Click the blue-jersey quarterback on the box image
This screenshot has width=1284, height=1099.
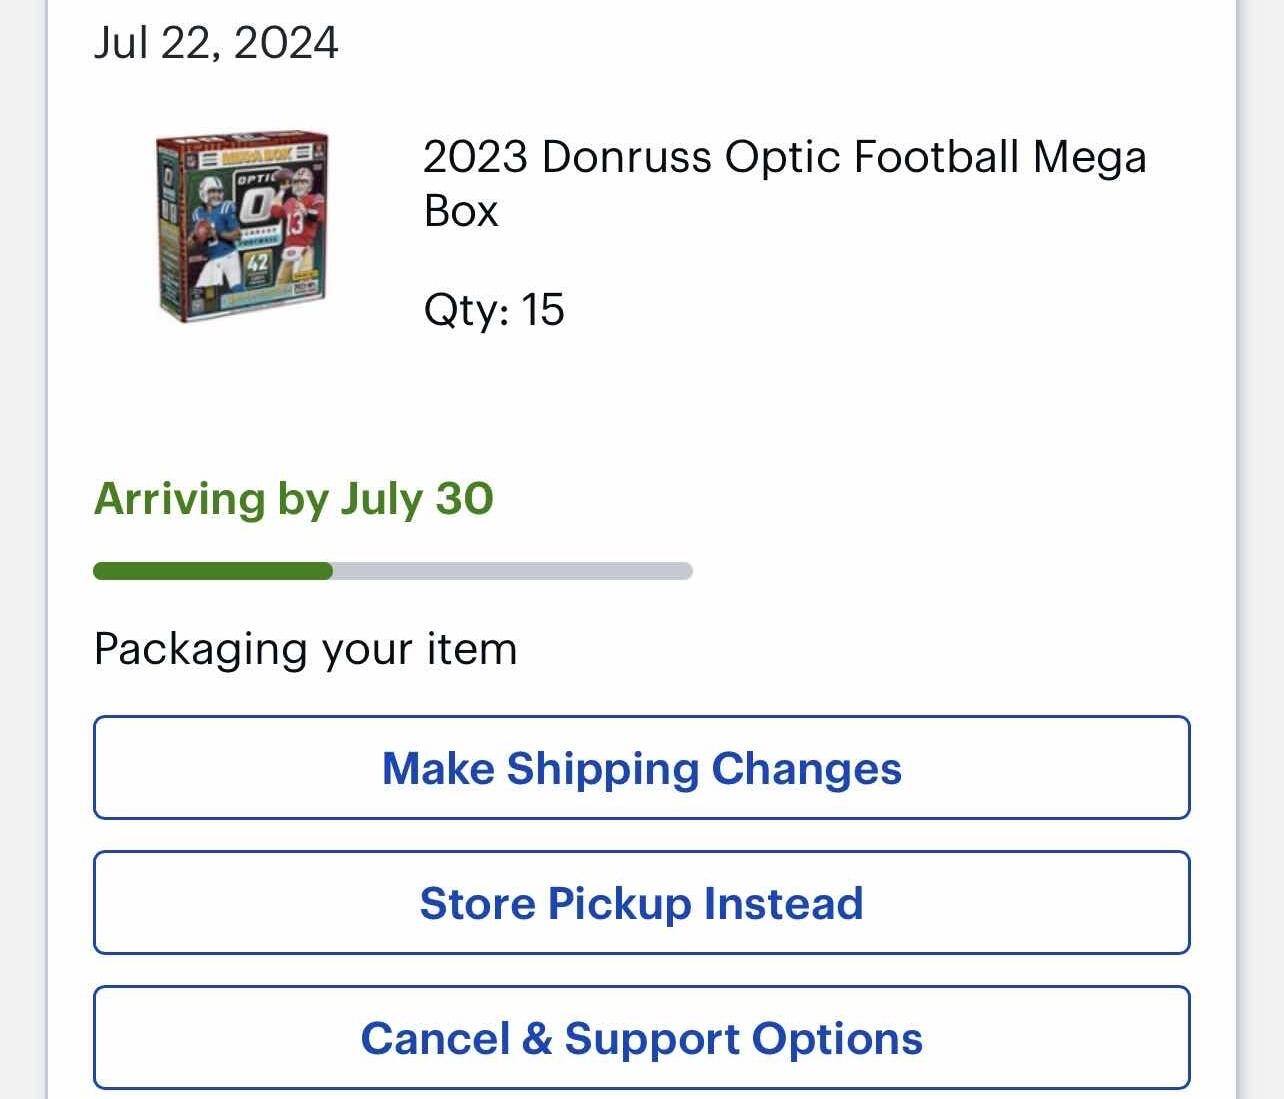(x=215, y=226)
